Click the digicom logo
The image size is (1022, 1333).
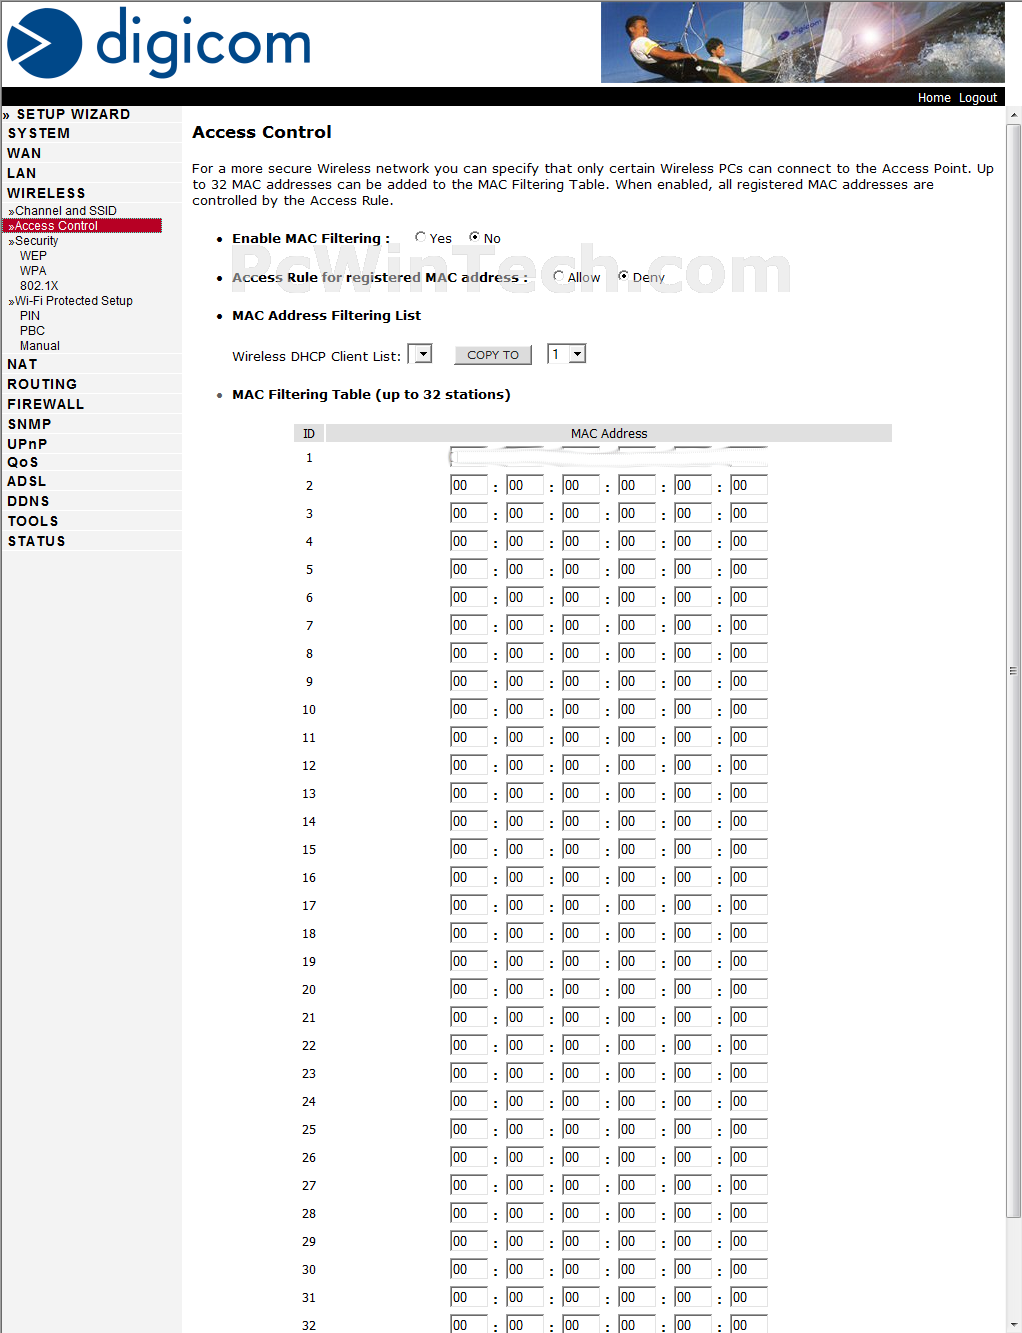pyautogui.click(x=159, y=43)
